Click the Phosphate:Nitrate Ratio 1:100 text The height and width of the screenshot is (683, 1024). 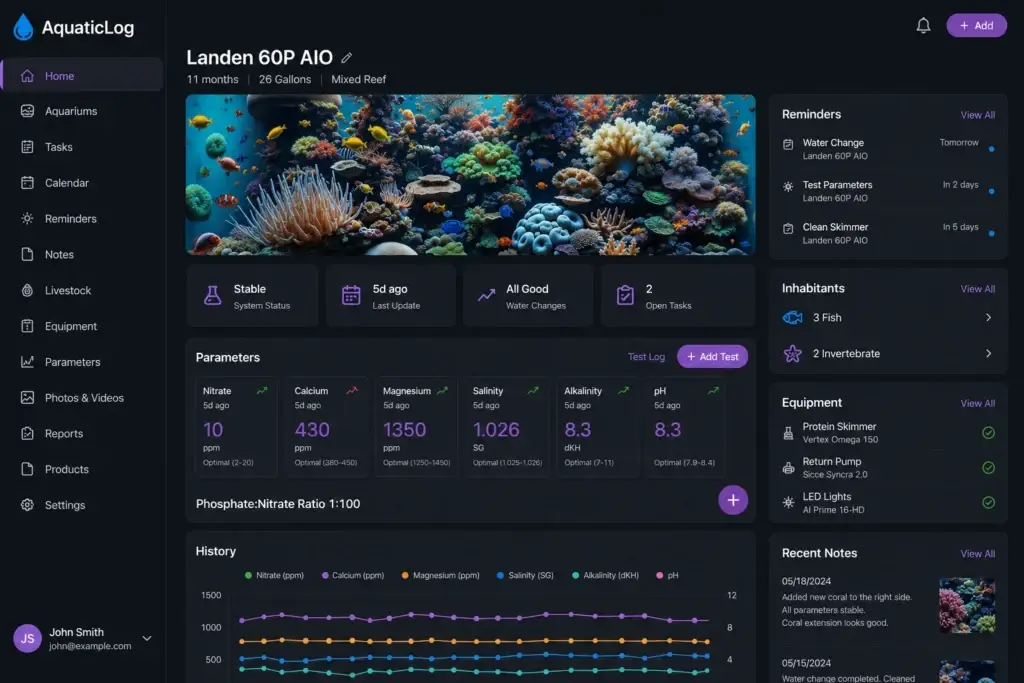(x=278, y=504)
